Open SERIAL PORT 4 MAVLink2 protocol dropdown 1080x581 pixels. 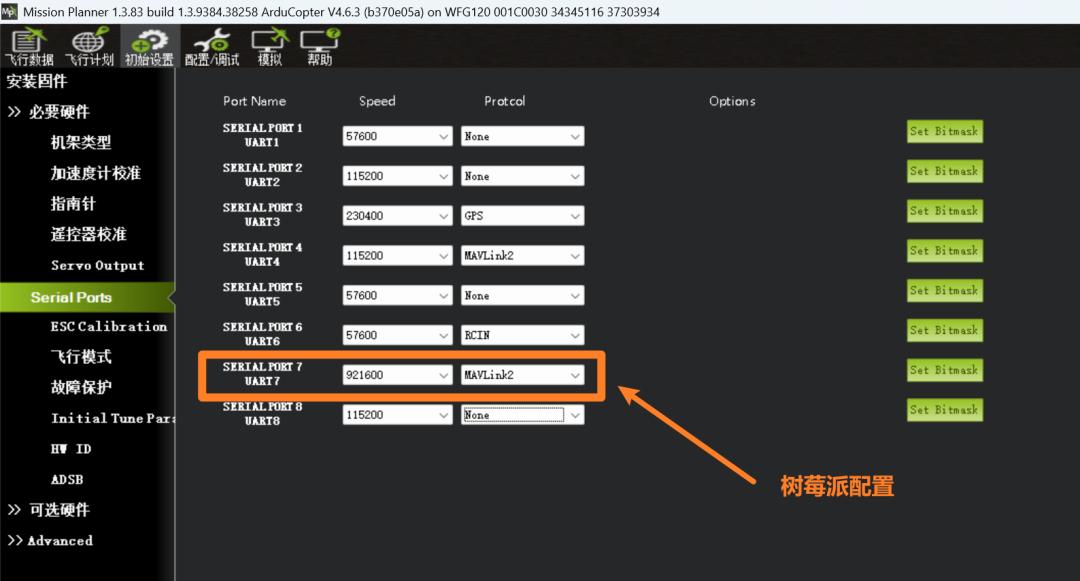click(522, 255)
